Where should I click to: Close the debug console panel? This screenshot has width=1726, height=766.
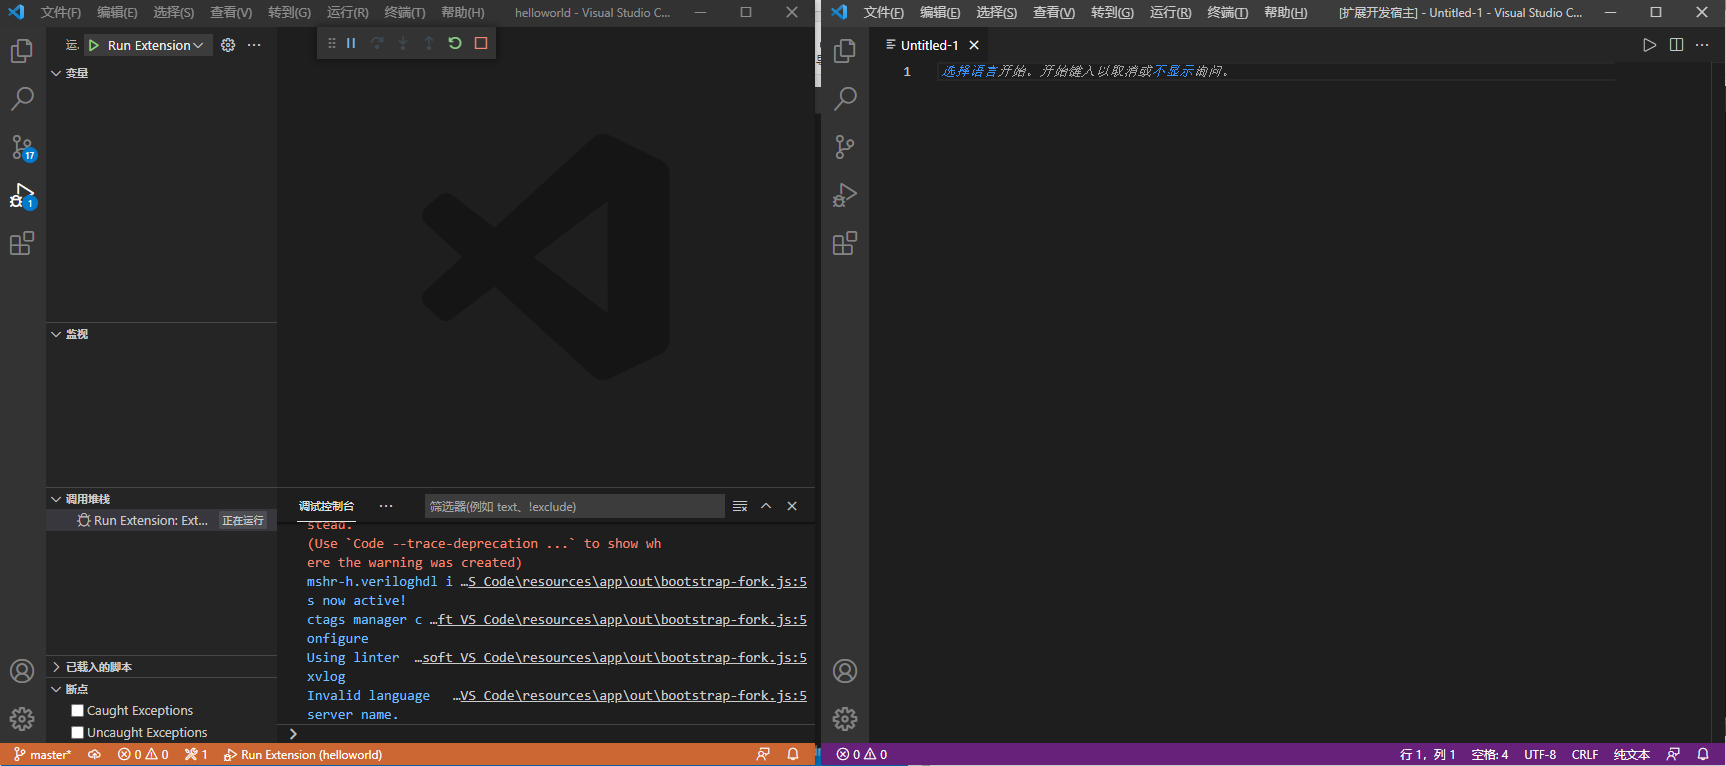[792, 506]
